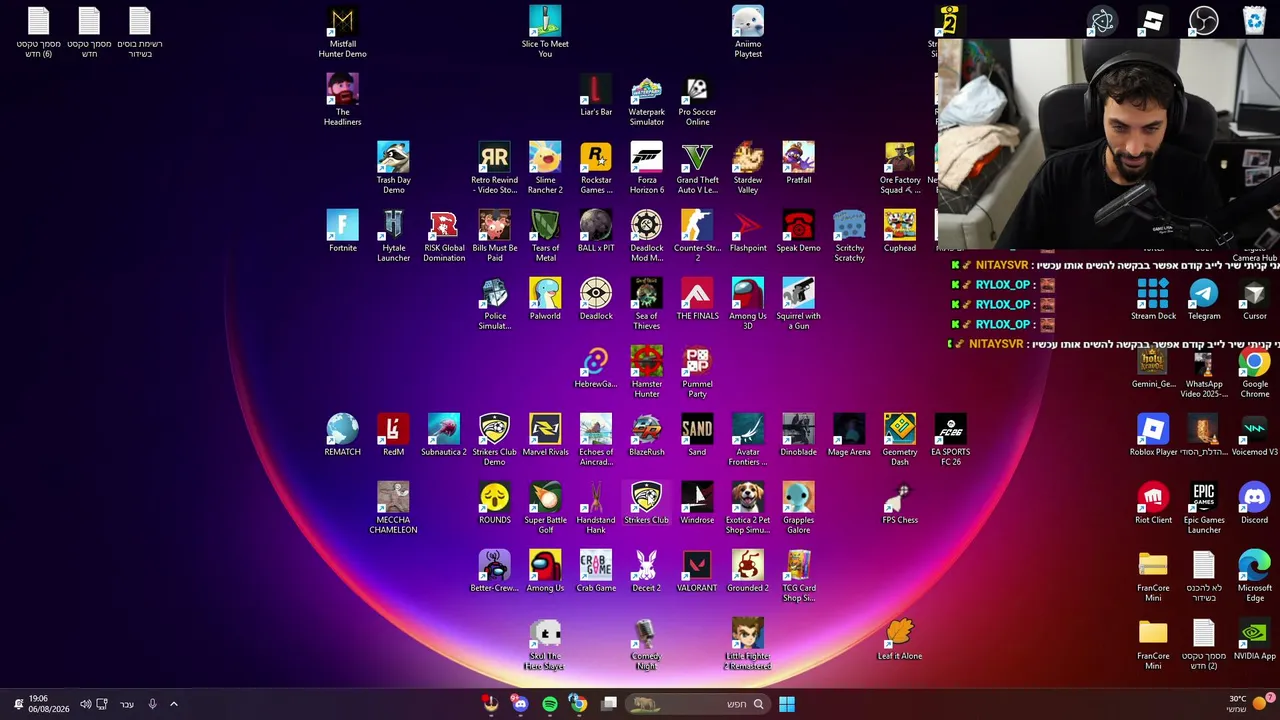Launch the NVIDIA App

1254,640
